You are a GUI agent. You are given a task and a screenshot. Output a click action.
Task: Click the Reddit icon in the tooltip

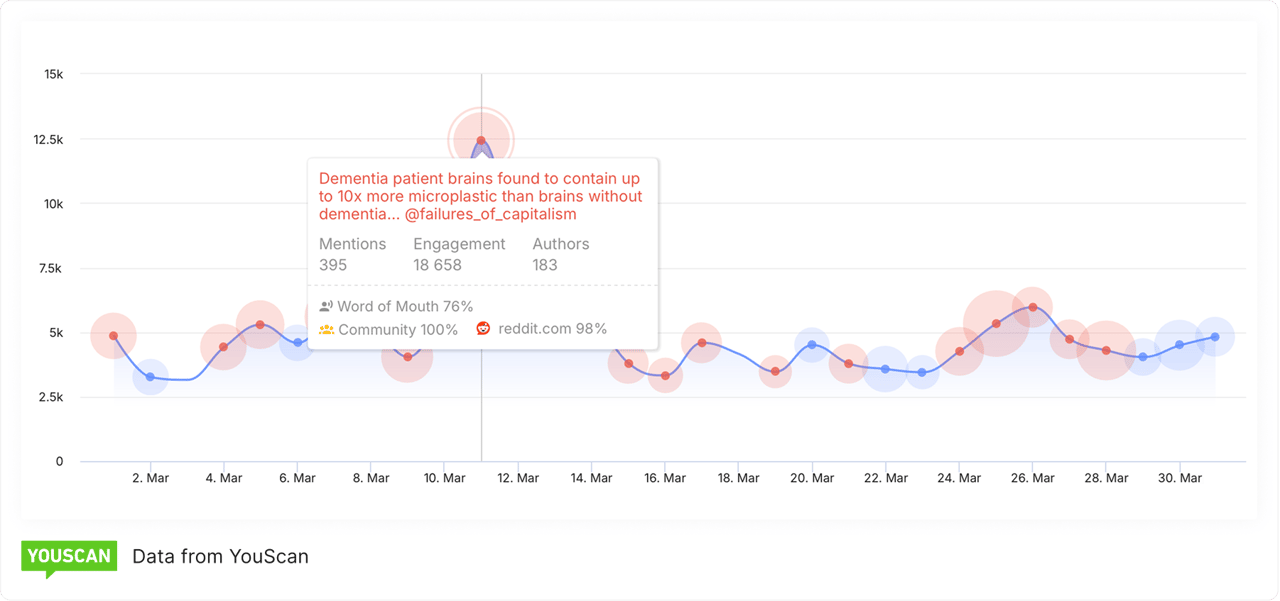(484, 328)
